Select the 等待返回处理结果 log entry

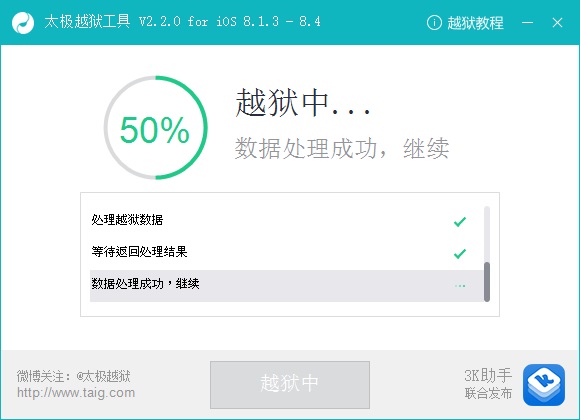click(x=286, y=252)
